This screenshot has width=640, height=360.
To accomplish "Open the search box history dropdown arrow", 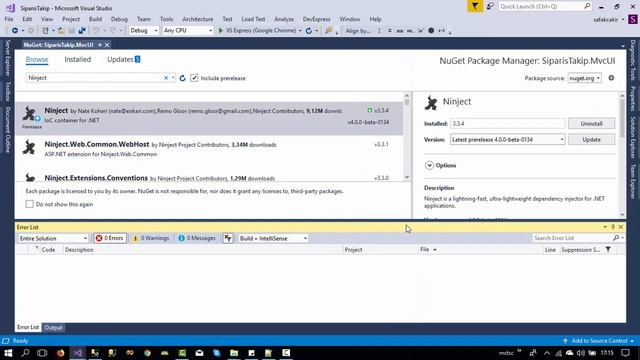I will pyautogui.click(x=173, y=78).
